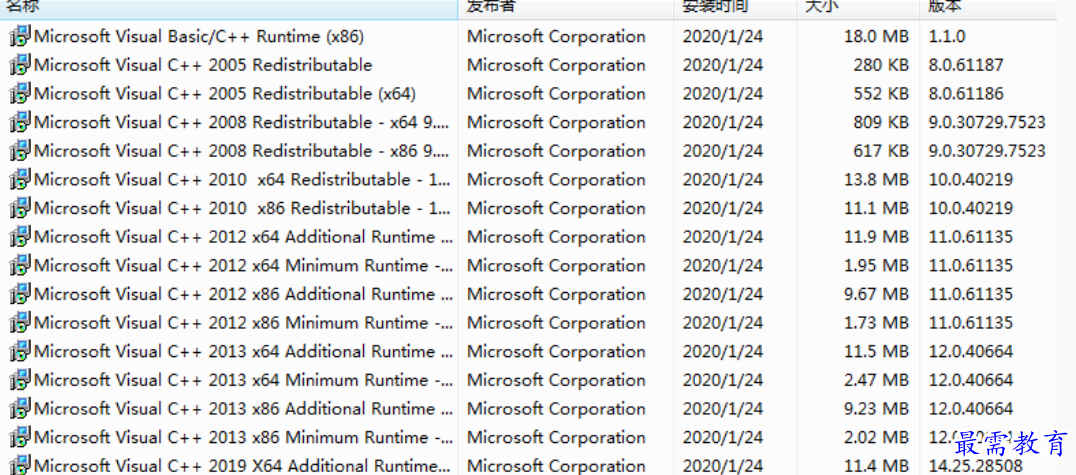Click the icon of C++ 2012 x64 Minimum Runtime
Image resolution: width=1076 pixels, height=475 pixels.
[20, 265]
